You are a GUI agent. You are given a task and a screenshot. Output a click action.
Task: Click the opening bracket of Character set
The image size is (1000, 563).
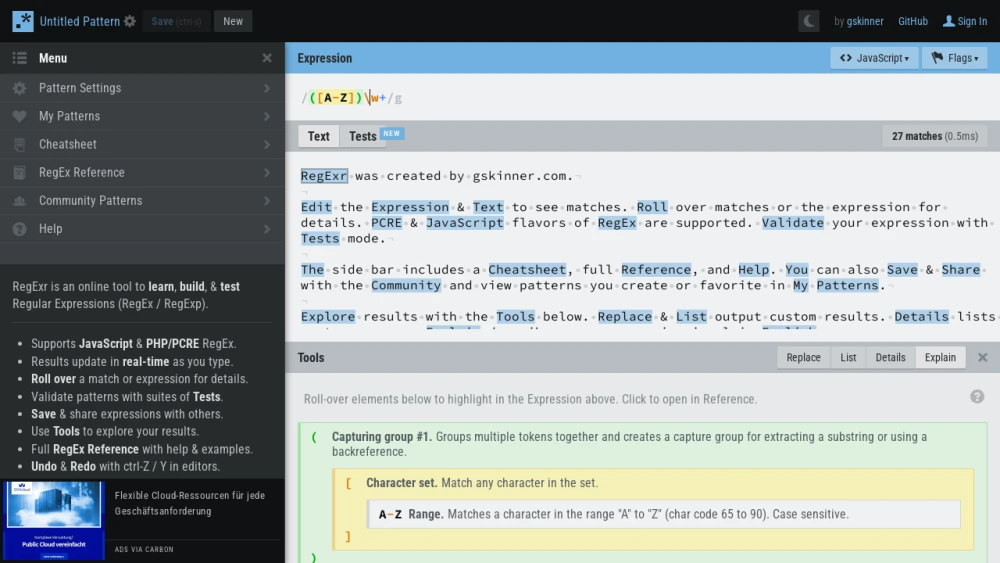348,483
